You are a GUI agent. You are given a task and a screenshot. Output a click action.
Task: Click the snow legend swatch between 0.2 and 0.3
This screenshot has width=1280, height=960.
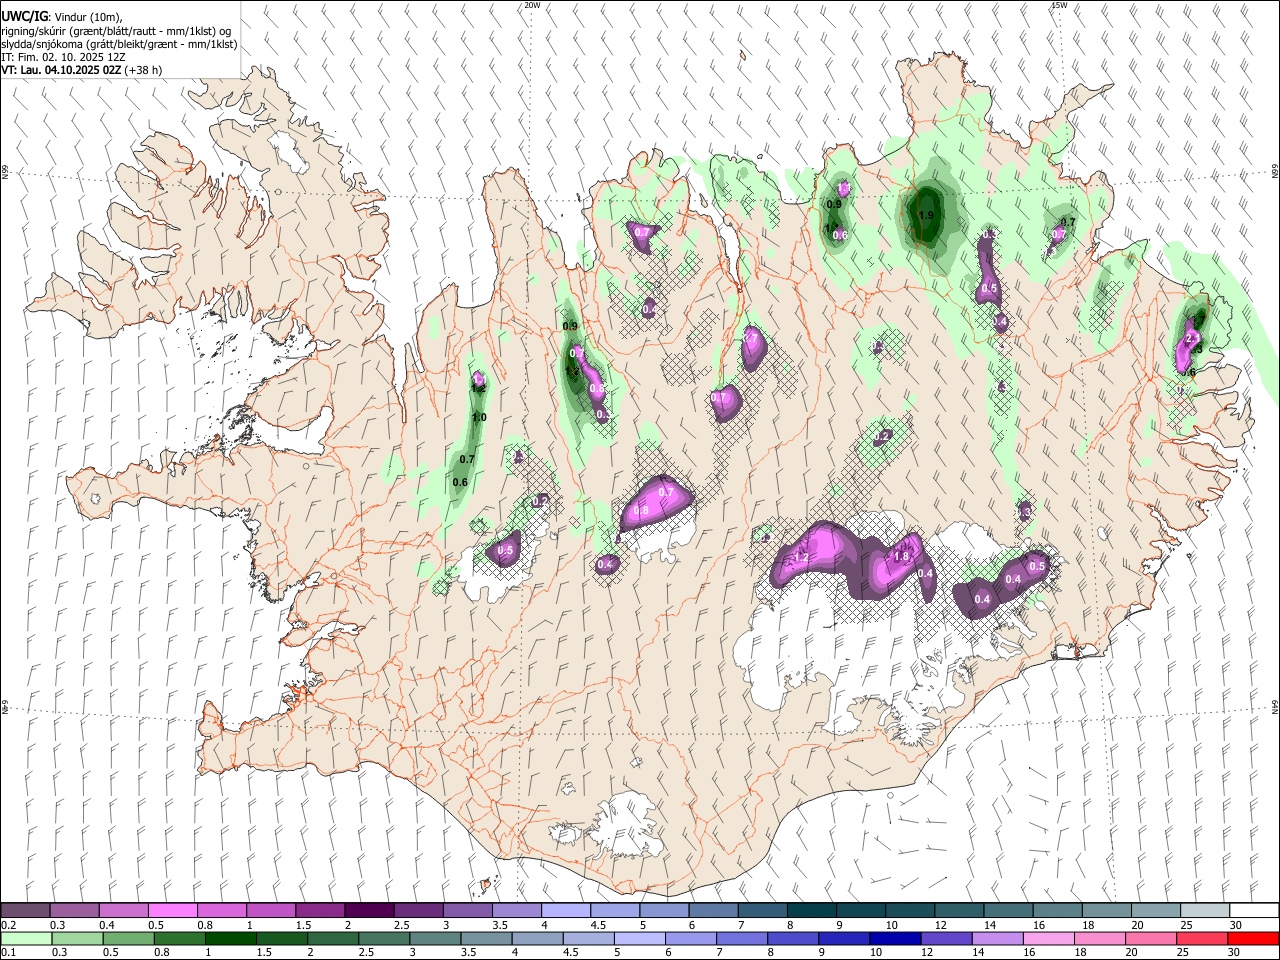click(x=25, y=911)
